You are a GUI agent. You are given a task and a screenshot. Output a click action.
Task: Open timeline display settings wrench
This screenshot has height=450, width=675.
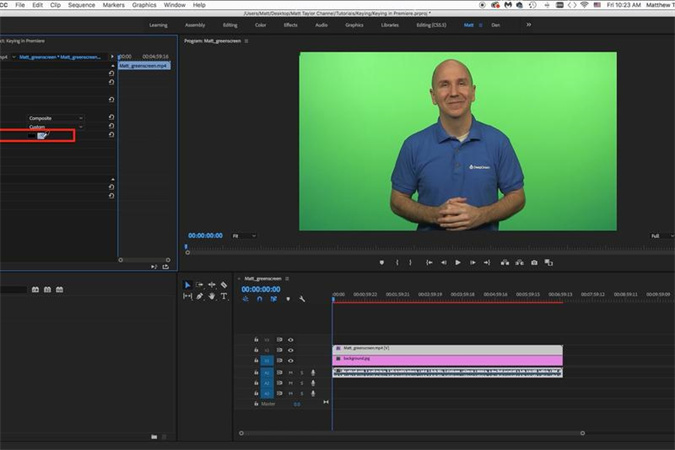tap(302, 299)
